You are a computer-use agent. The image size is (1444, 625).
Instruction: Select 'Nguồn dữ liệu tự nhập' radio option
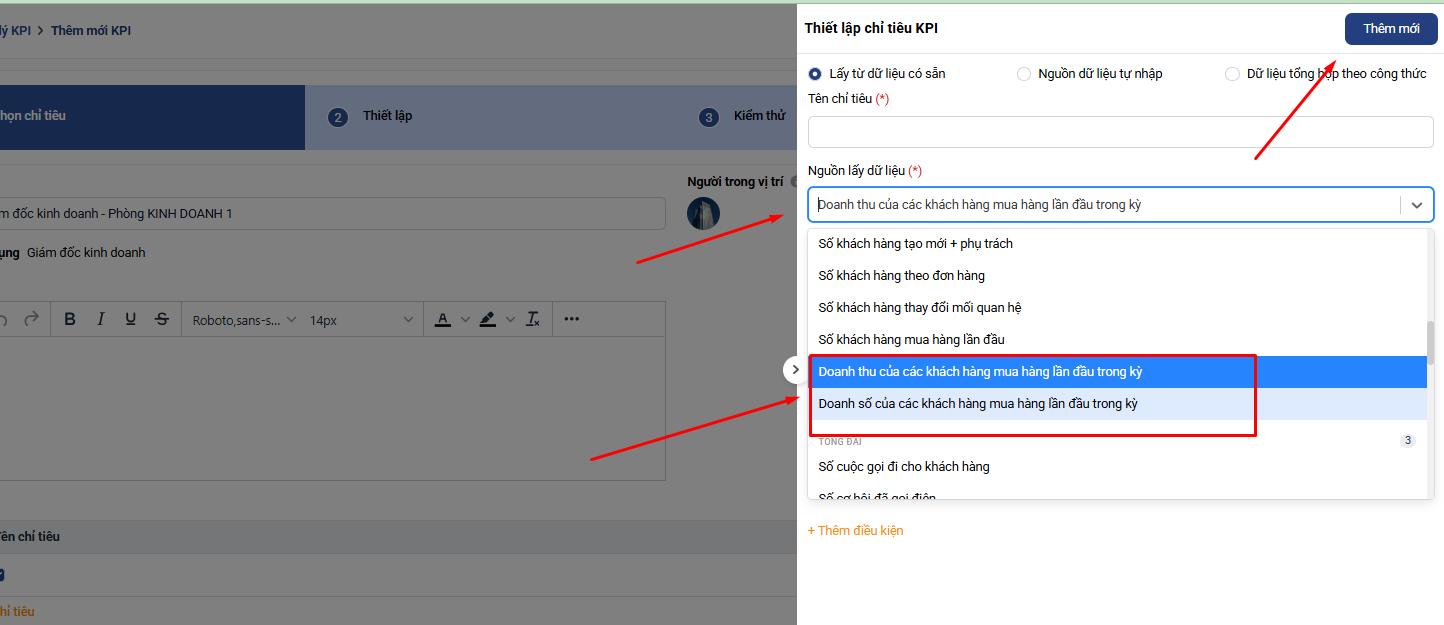point(1024,74)
